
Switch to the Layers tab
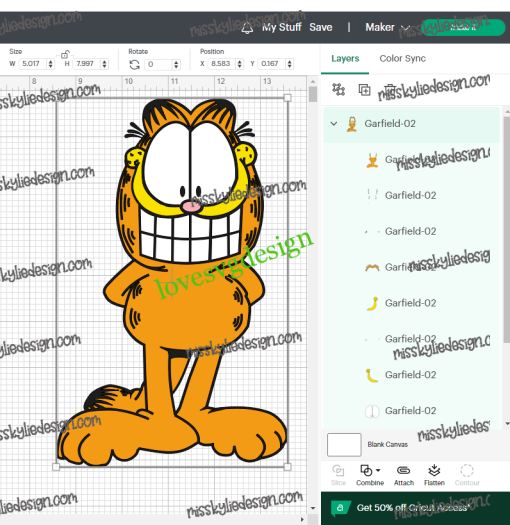345,59
